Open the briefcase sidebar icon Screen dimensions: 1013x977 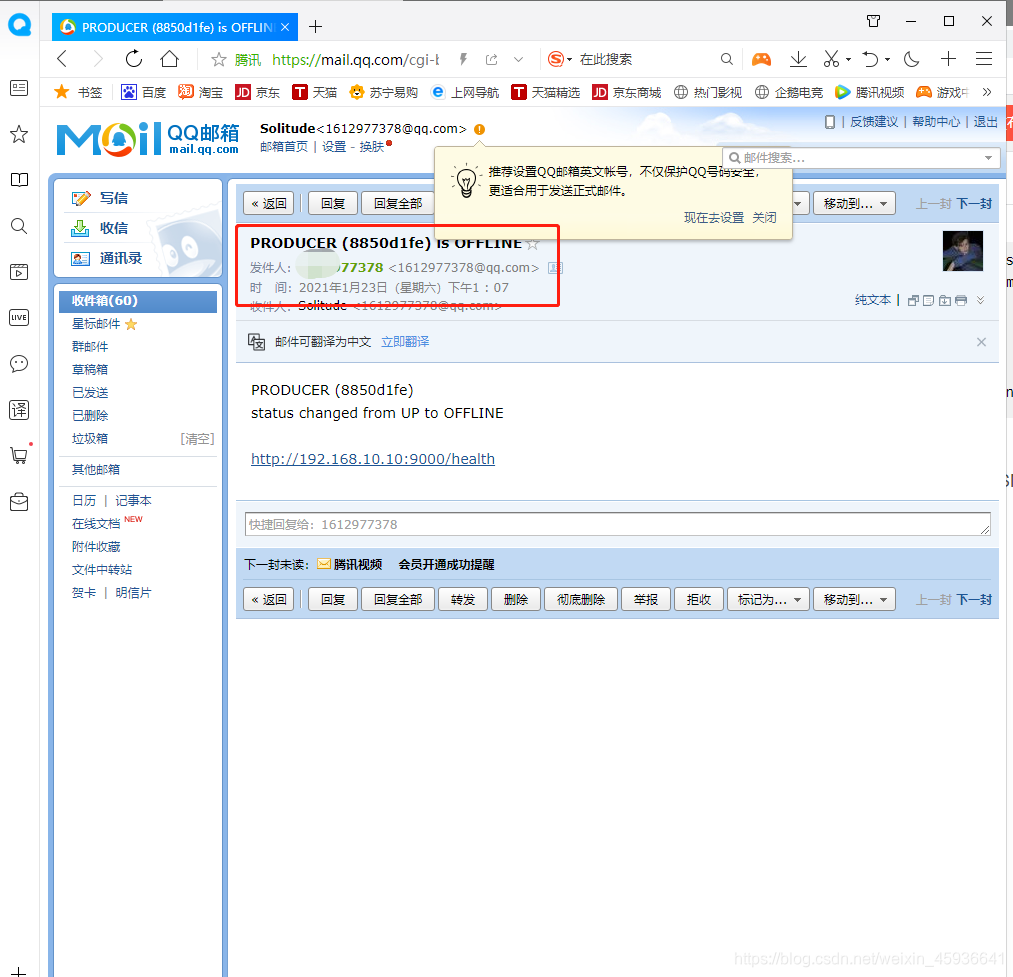[x=19, y=502]
